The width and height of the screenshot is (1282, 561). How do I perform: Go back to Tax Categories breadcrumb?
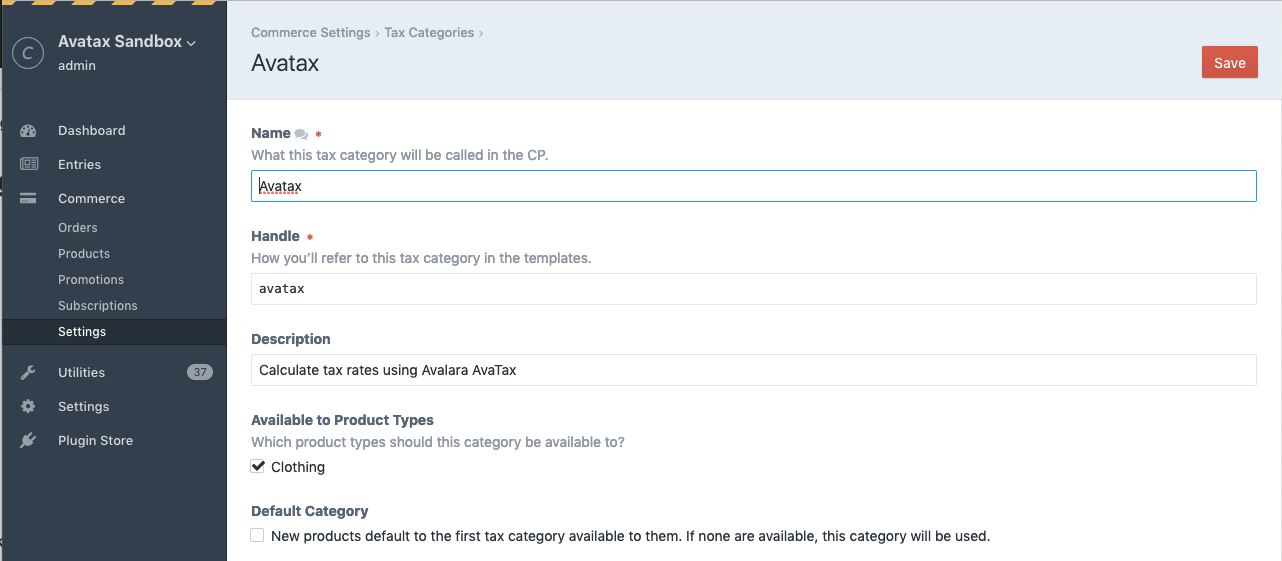pyautogui.click(x=429, y=33)
